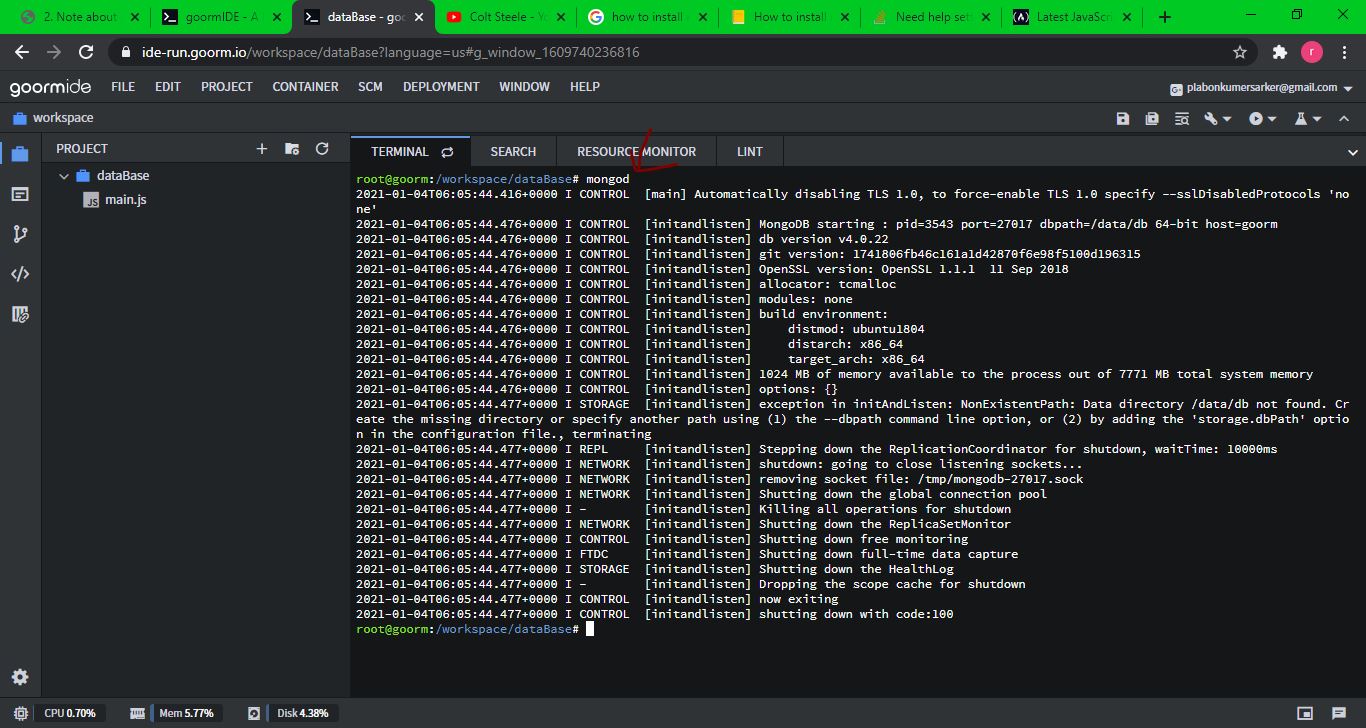Open the CONTAINER menu
The image size is (1366, 728).
[x=305, y=87]
